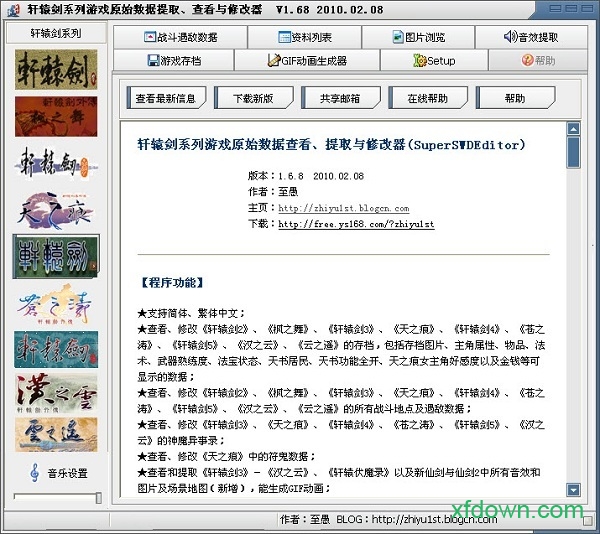Click the music volume slider under 音乐设置
The image size is (600, 534).
pyautogui.click(x=56, y=497)
